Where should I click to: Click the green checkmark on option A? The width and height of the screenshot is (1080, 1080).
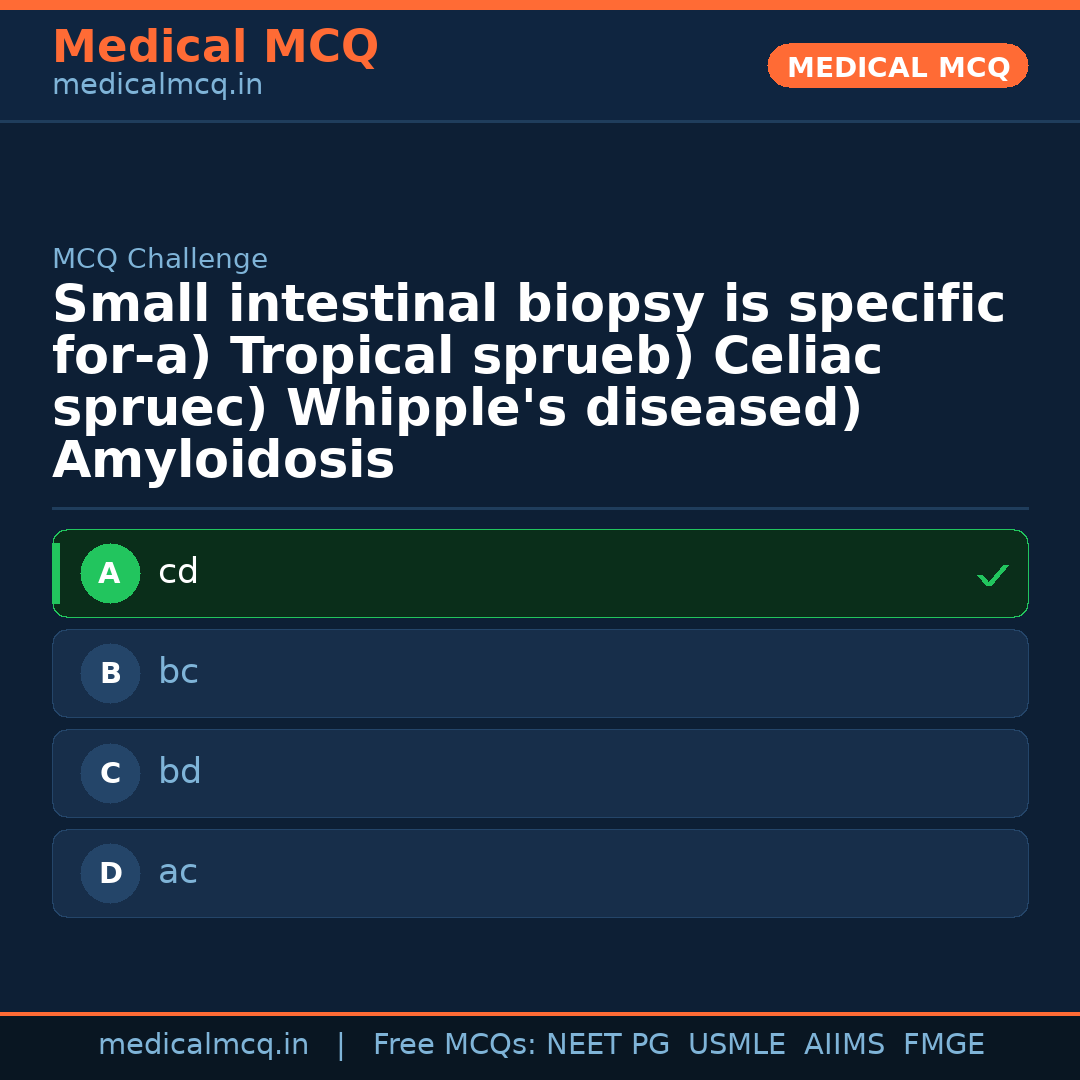[x=992, y=575]
